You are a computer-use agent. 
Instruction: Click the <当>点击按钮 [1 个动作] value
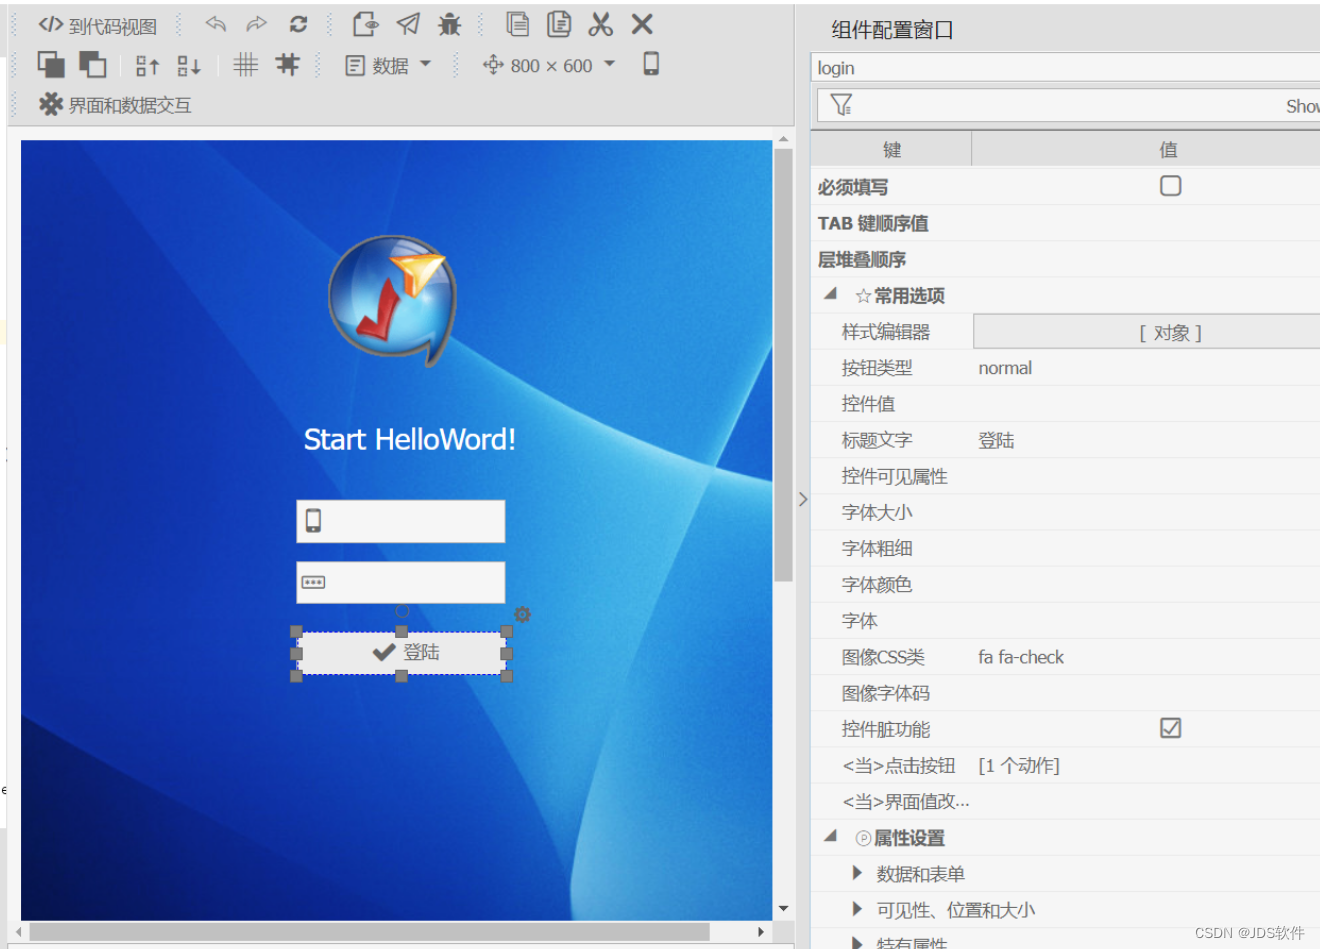1019,765
